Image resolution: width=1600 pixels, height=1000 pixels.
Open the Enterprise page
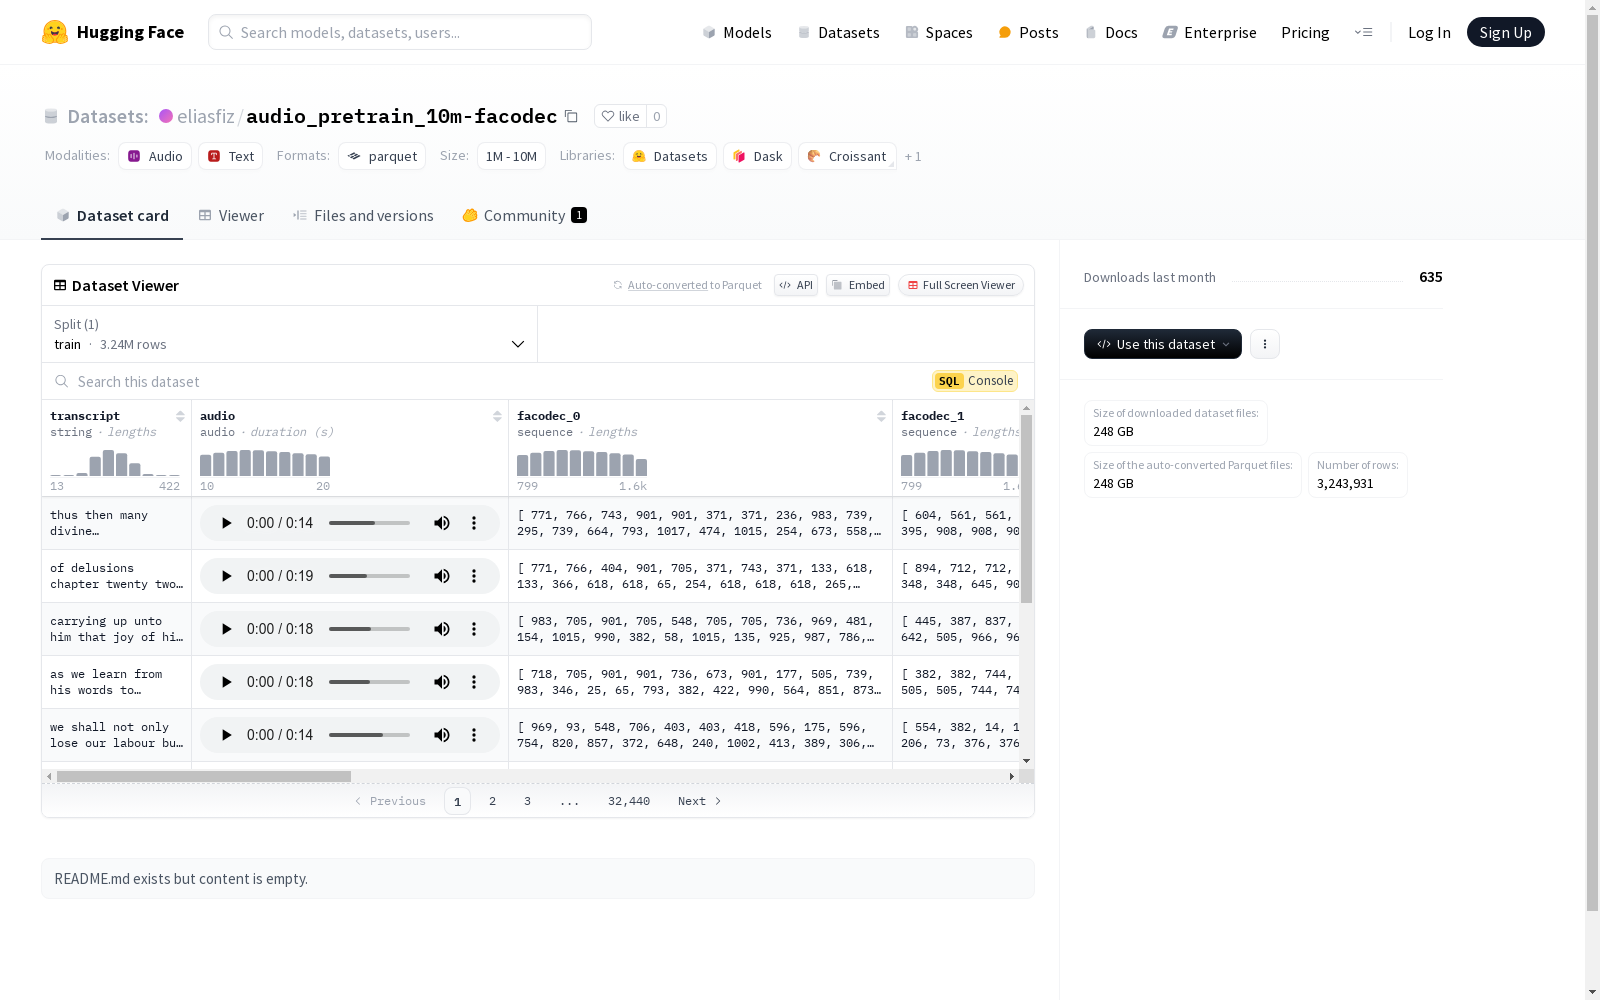click(x=1210, y=32)
